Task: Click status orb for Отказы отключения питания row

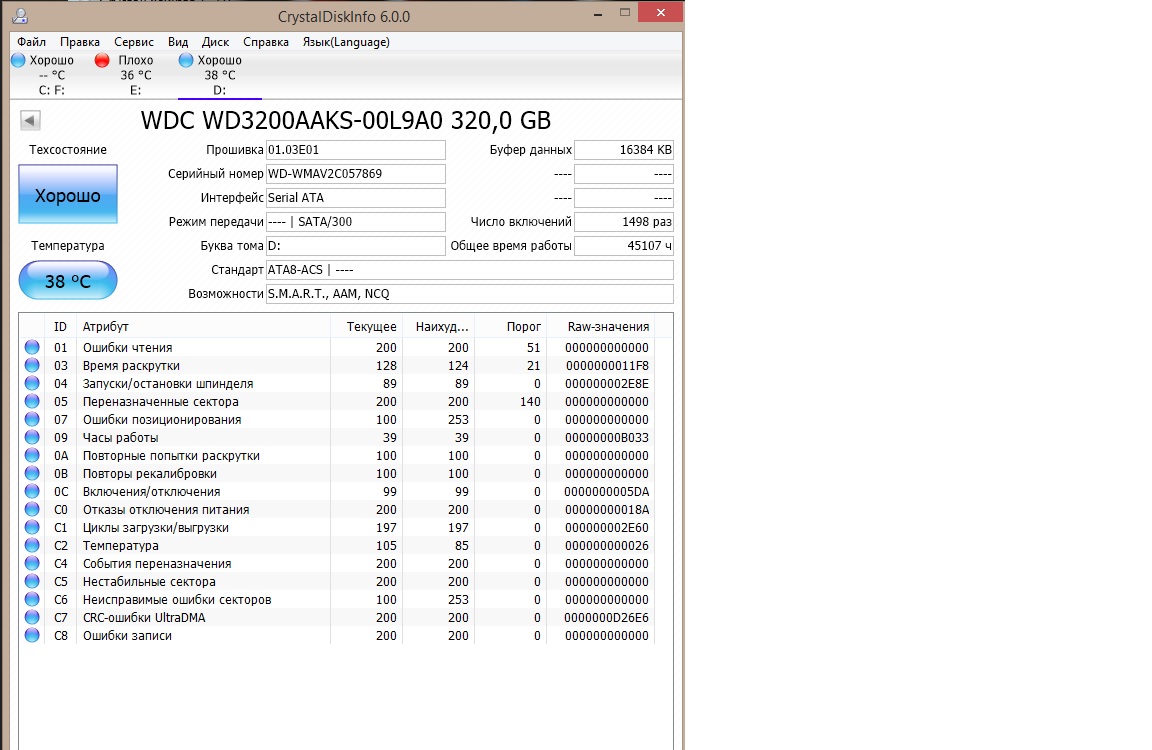Action: click(x=32, y=509)
